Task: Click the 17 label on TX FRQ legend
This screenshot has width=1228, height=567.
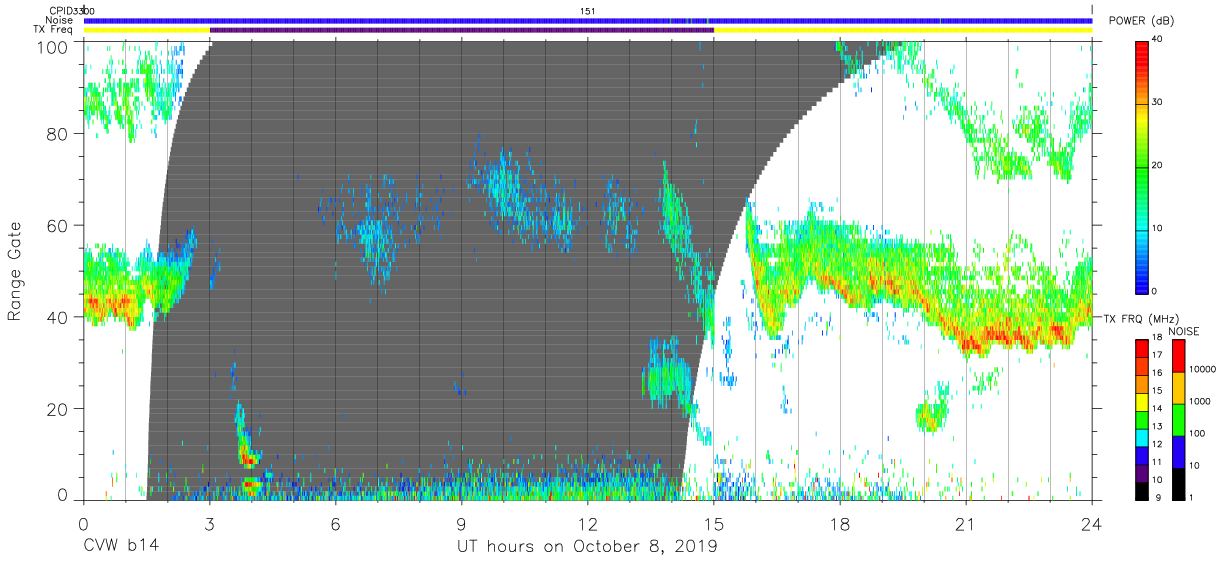Action: tap(1157, 355)
